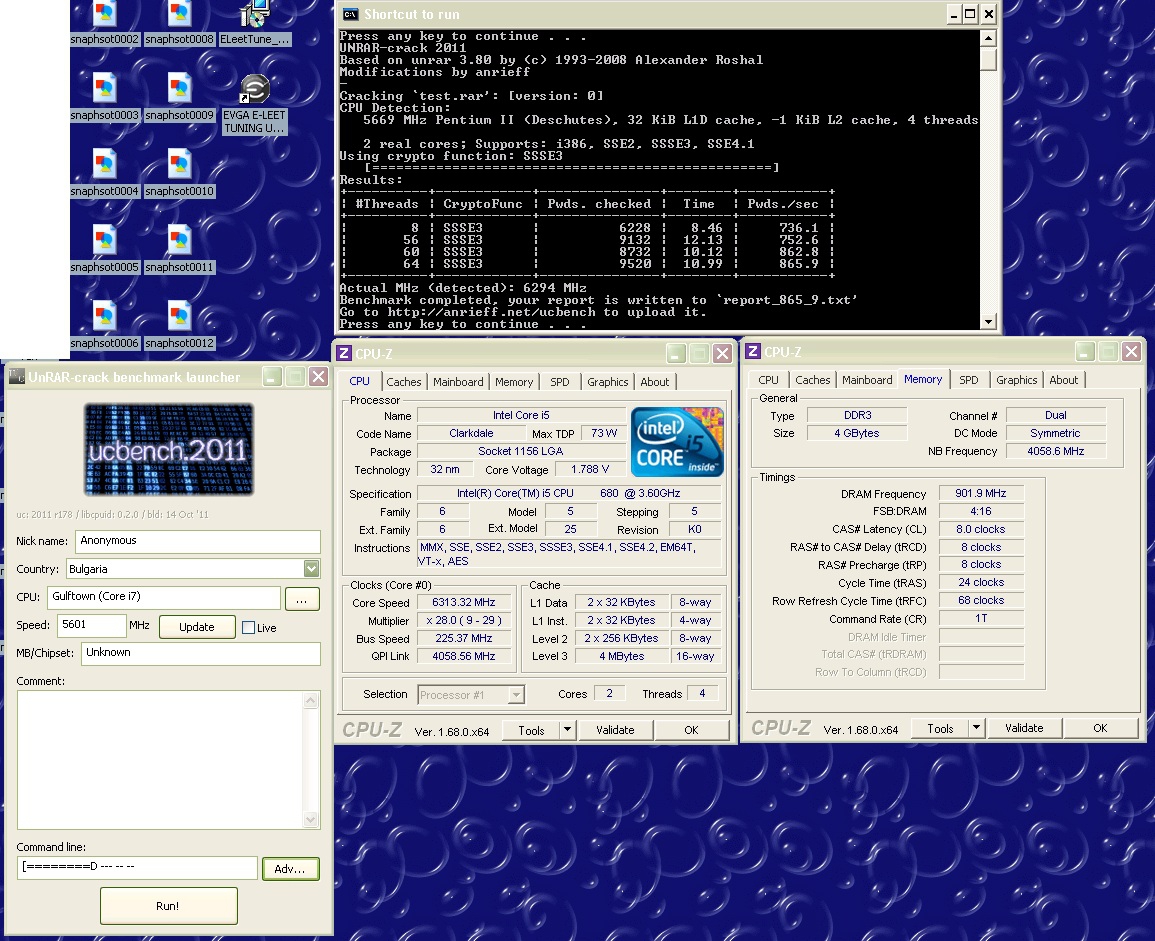The width and height of the screenshot is (1155, 941).
Task: Close the UnRAR-crack benchmark launcher window
Action: coord(318,377)
